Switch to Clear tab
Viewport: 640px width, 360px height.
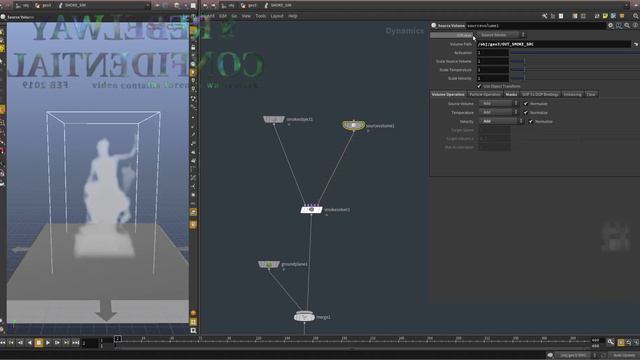591,94
